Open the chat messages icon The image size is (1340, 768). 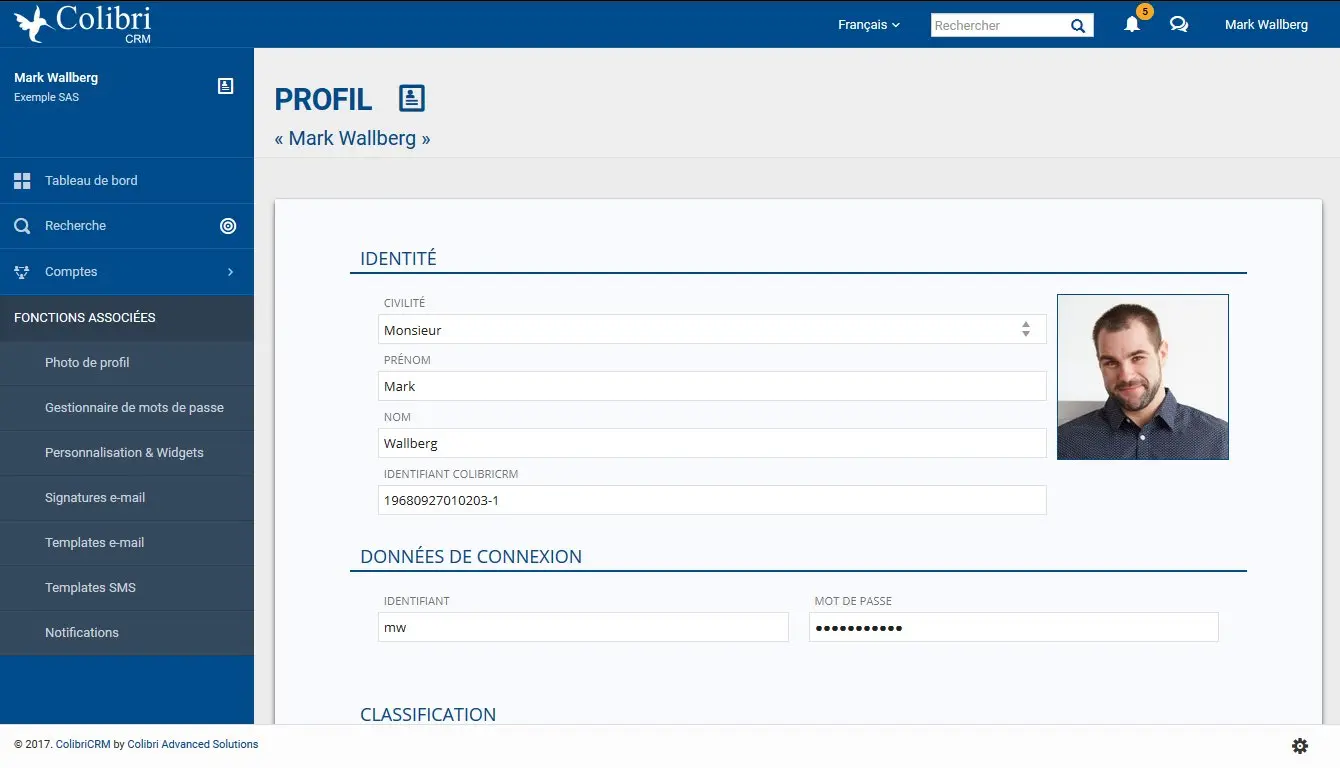coord(1179,25)
